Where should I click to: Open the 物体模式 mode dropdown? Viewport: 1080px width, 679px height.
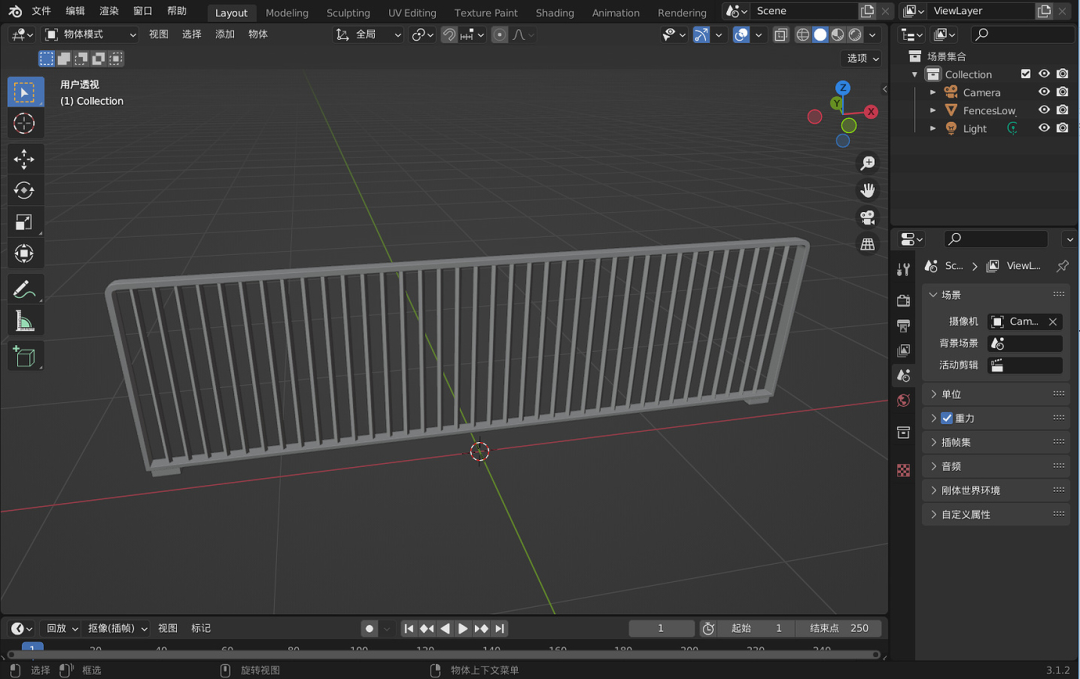click(90, 34)
